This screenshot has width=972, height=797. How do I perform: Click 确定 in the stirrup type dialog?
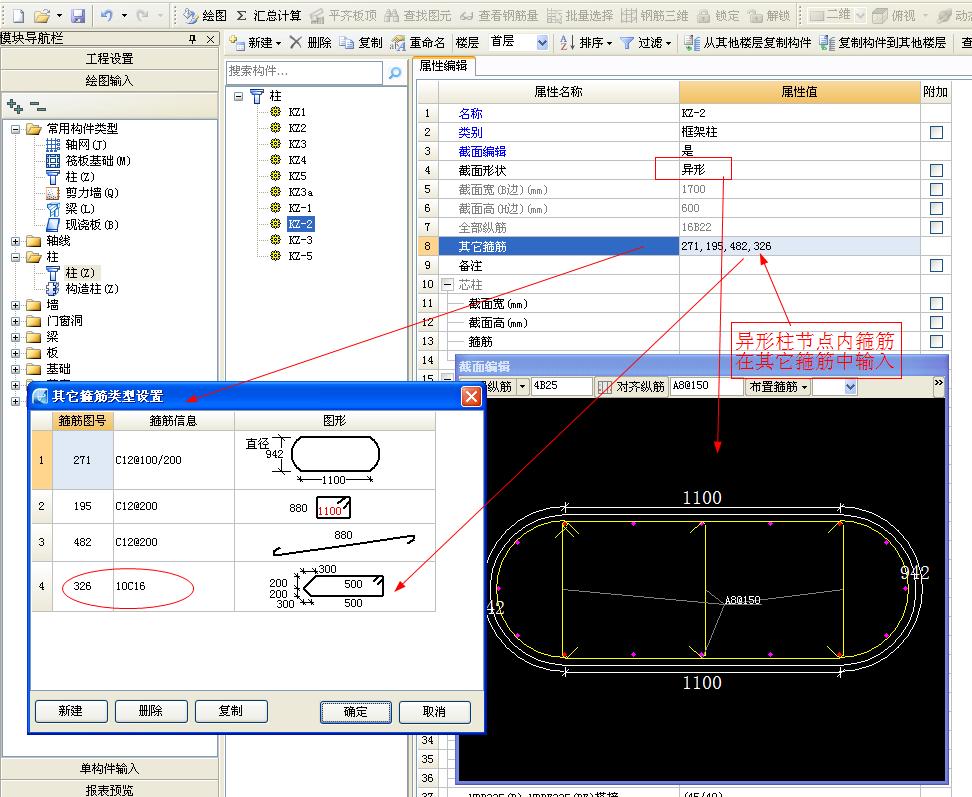pyautogui.click(x=356, y=712)
